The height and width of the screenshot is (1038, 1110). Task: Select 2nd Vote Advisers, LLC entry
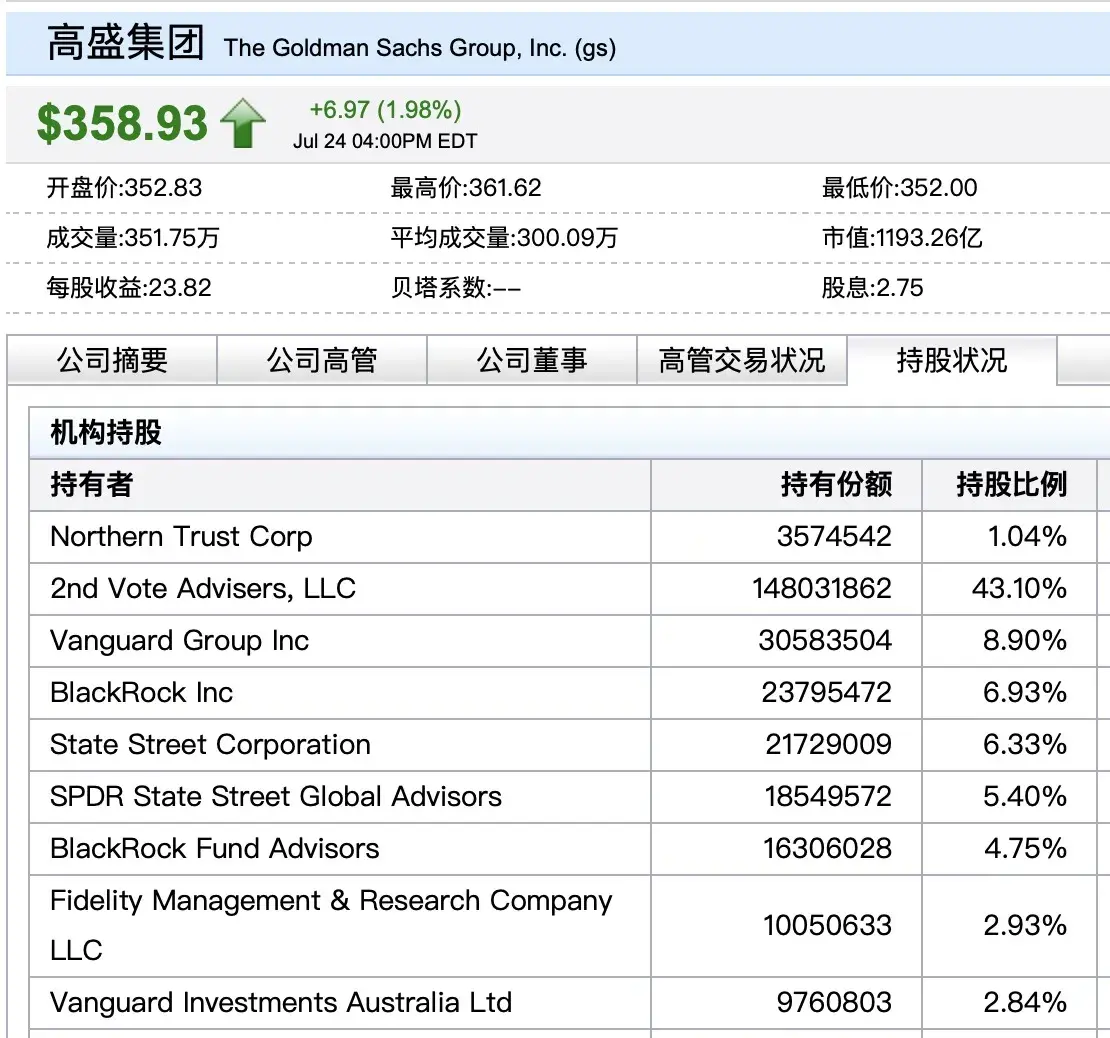(203, 588)
